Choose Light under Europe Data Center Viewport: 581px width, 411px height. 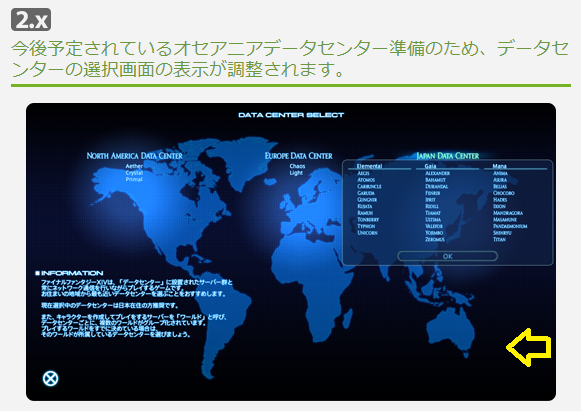point(296,173)
